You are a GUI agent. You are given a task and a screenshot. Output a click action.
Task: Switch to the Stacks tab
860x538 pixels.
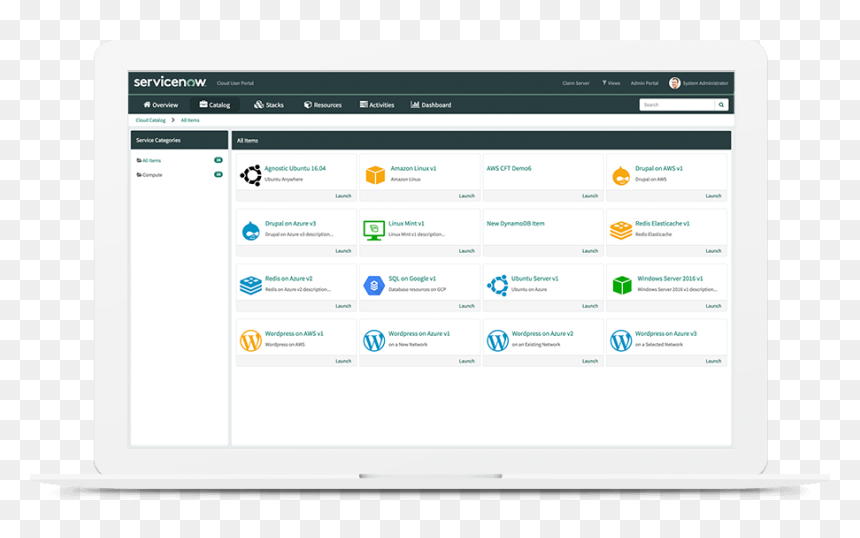(269, 105)
